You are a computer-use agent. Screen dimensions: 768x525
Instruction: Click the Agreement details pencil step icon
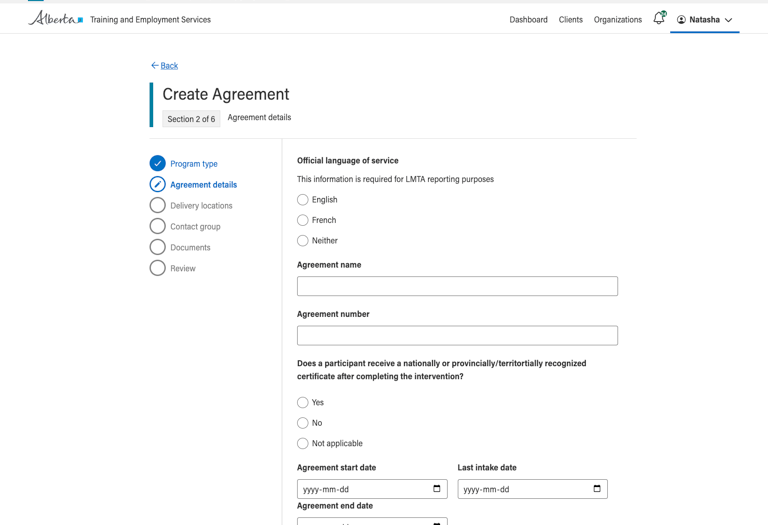point(157,184)
